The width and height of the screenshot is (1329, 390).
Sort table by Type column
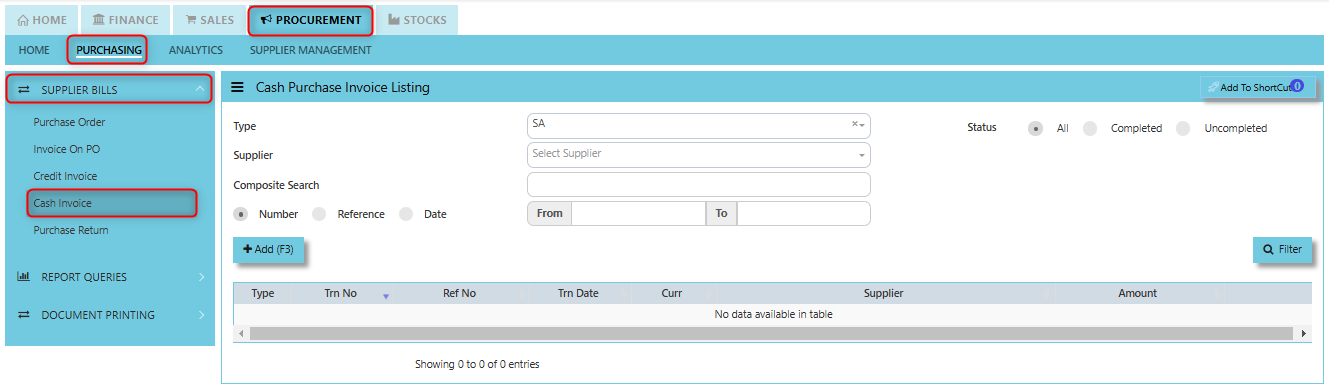click(263, 293)
